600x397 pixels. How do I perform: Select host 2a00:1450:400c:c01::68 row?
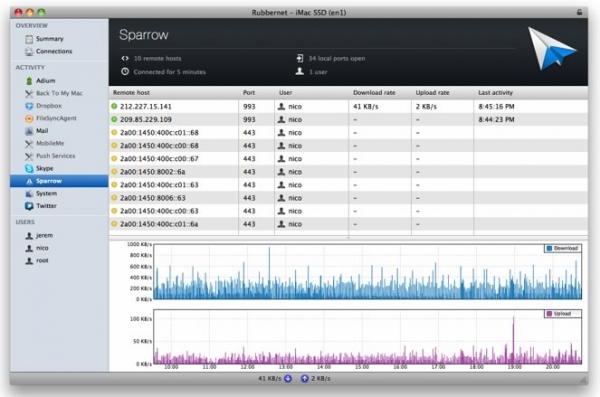[348, 132]
